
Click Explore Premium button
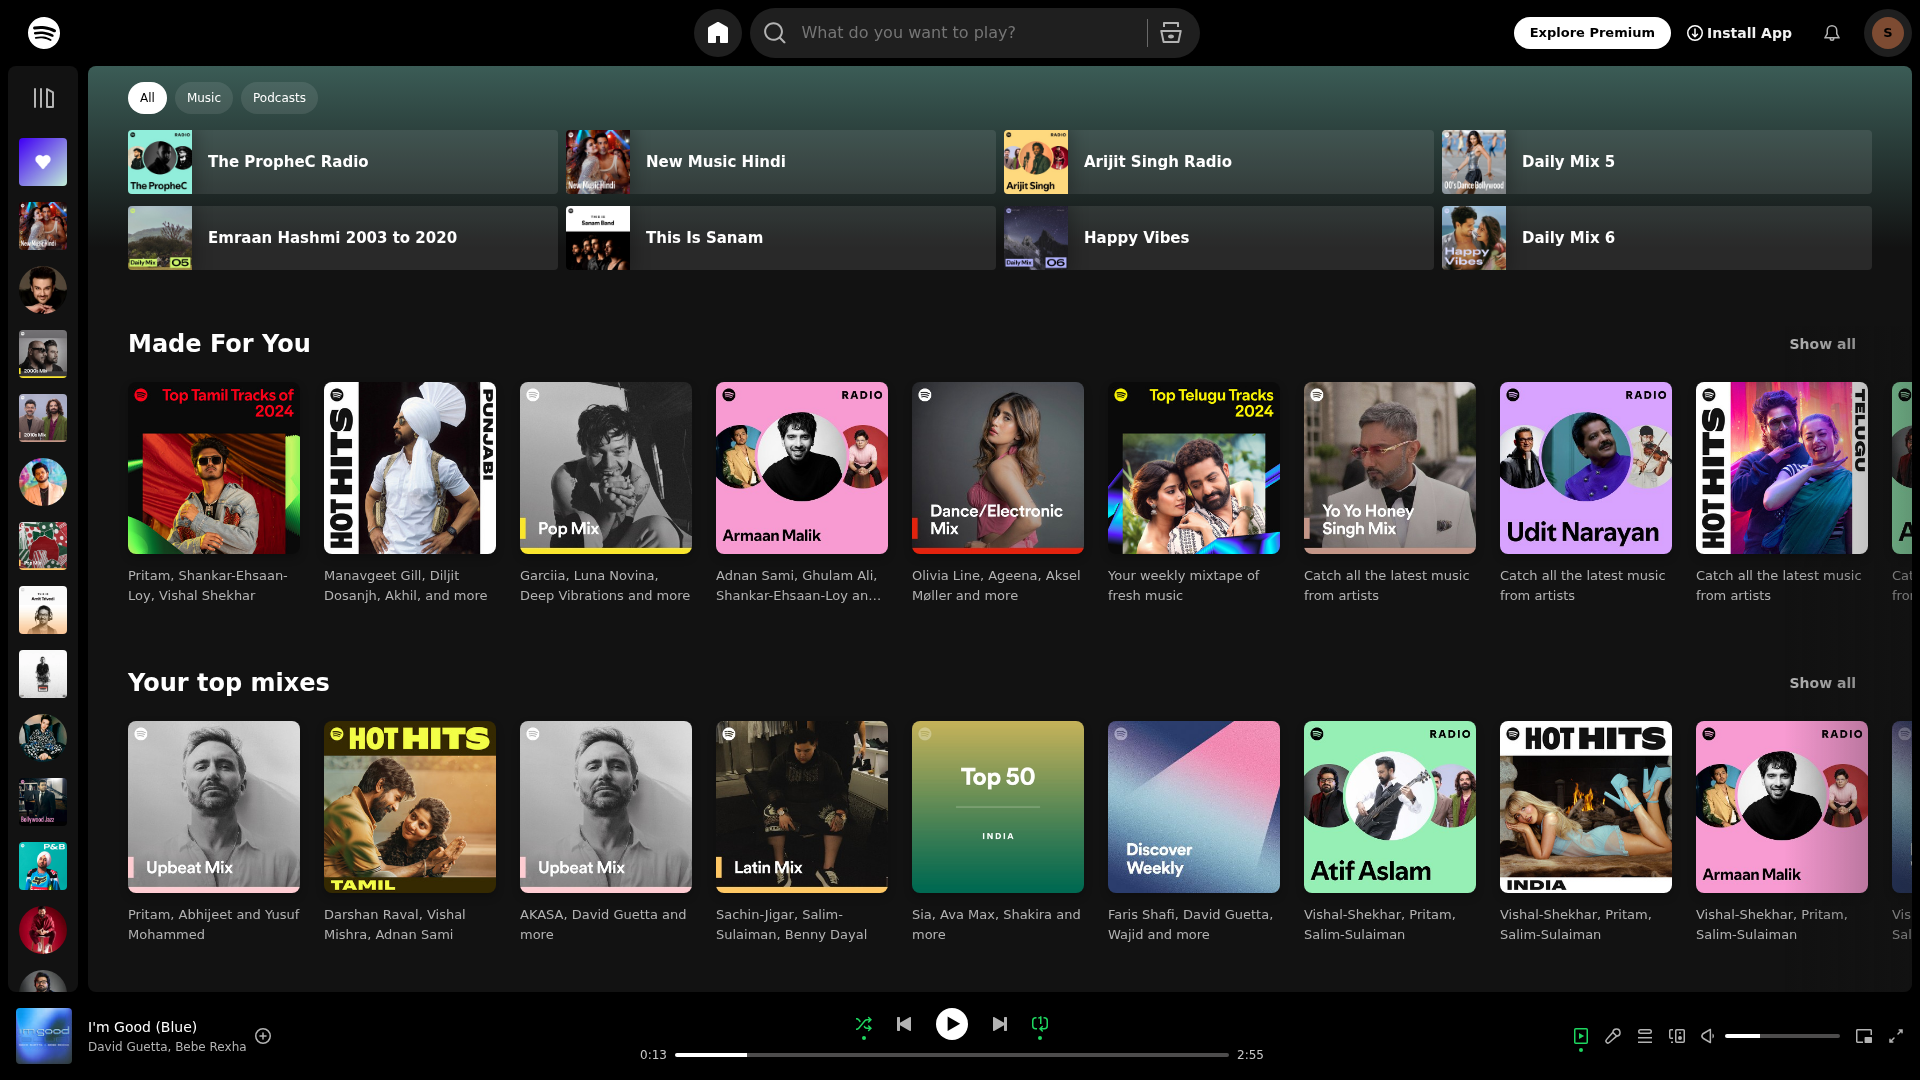[x=1592, y=33]
